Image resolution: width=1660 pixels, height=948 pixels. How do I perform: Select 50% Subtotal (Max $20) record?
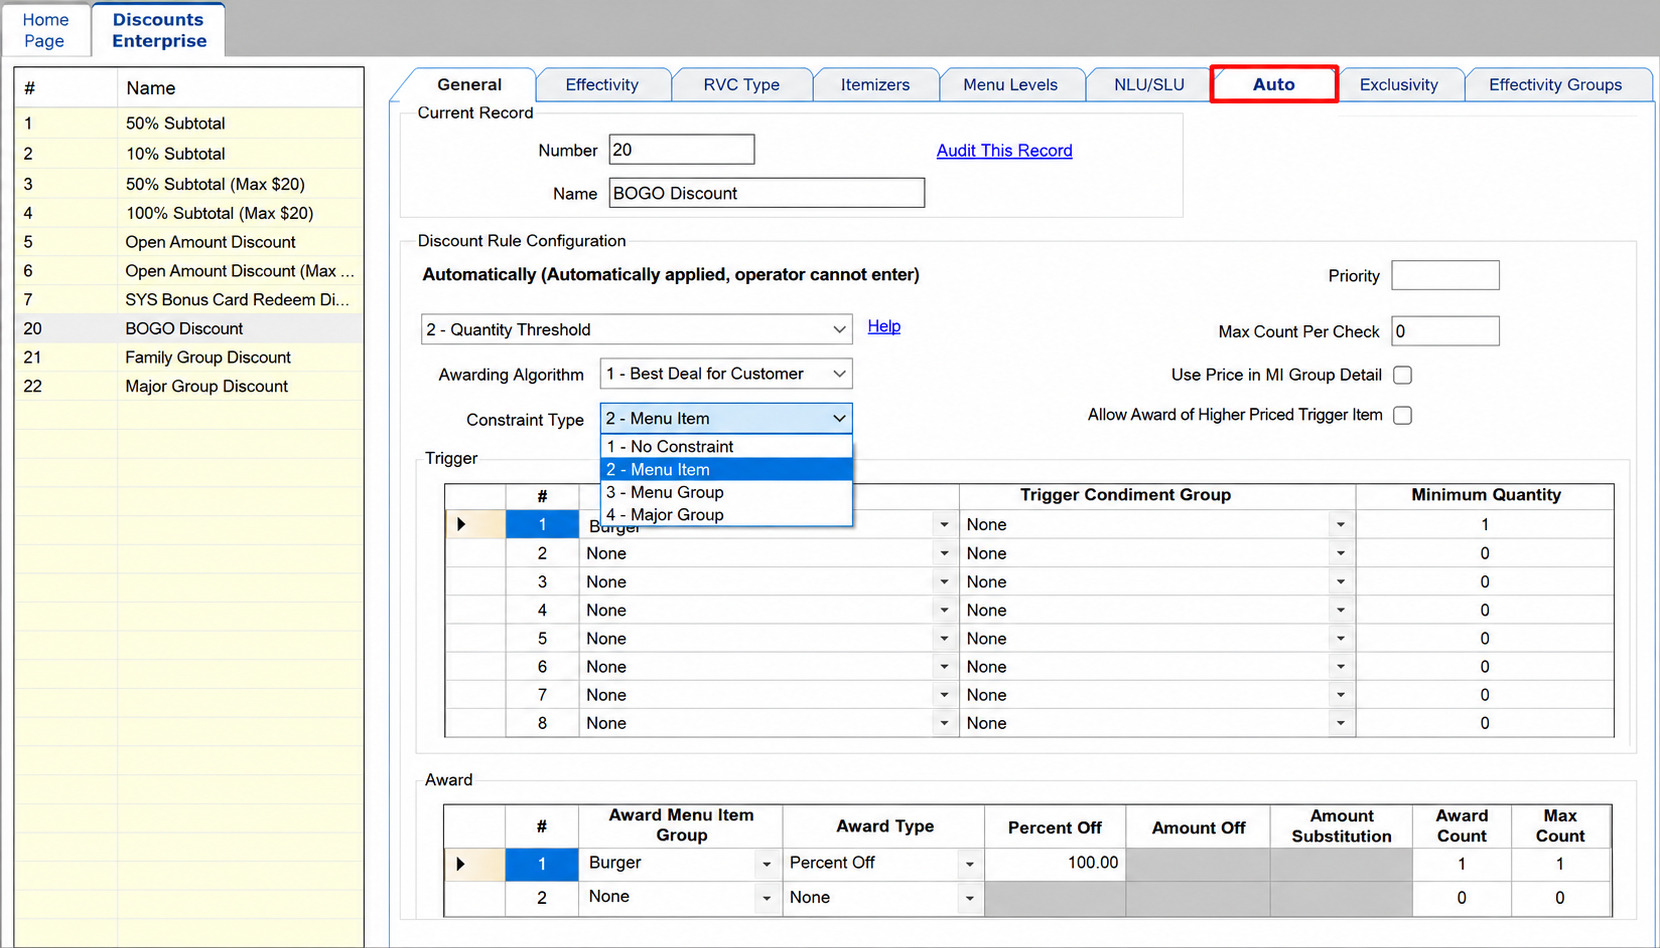(189, 184)
